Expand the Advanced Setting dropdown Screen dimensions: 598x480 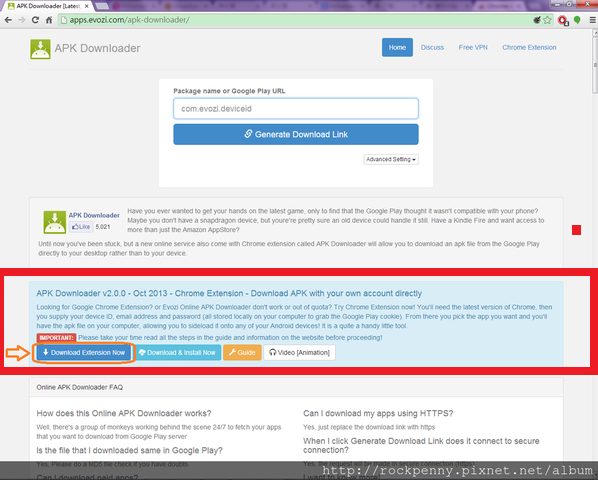[x=391, y=159]
